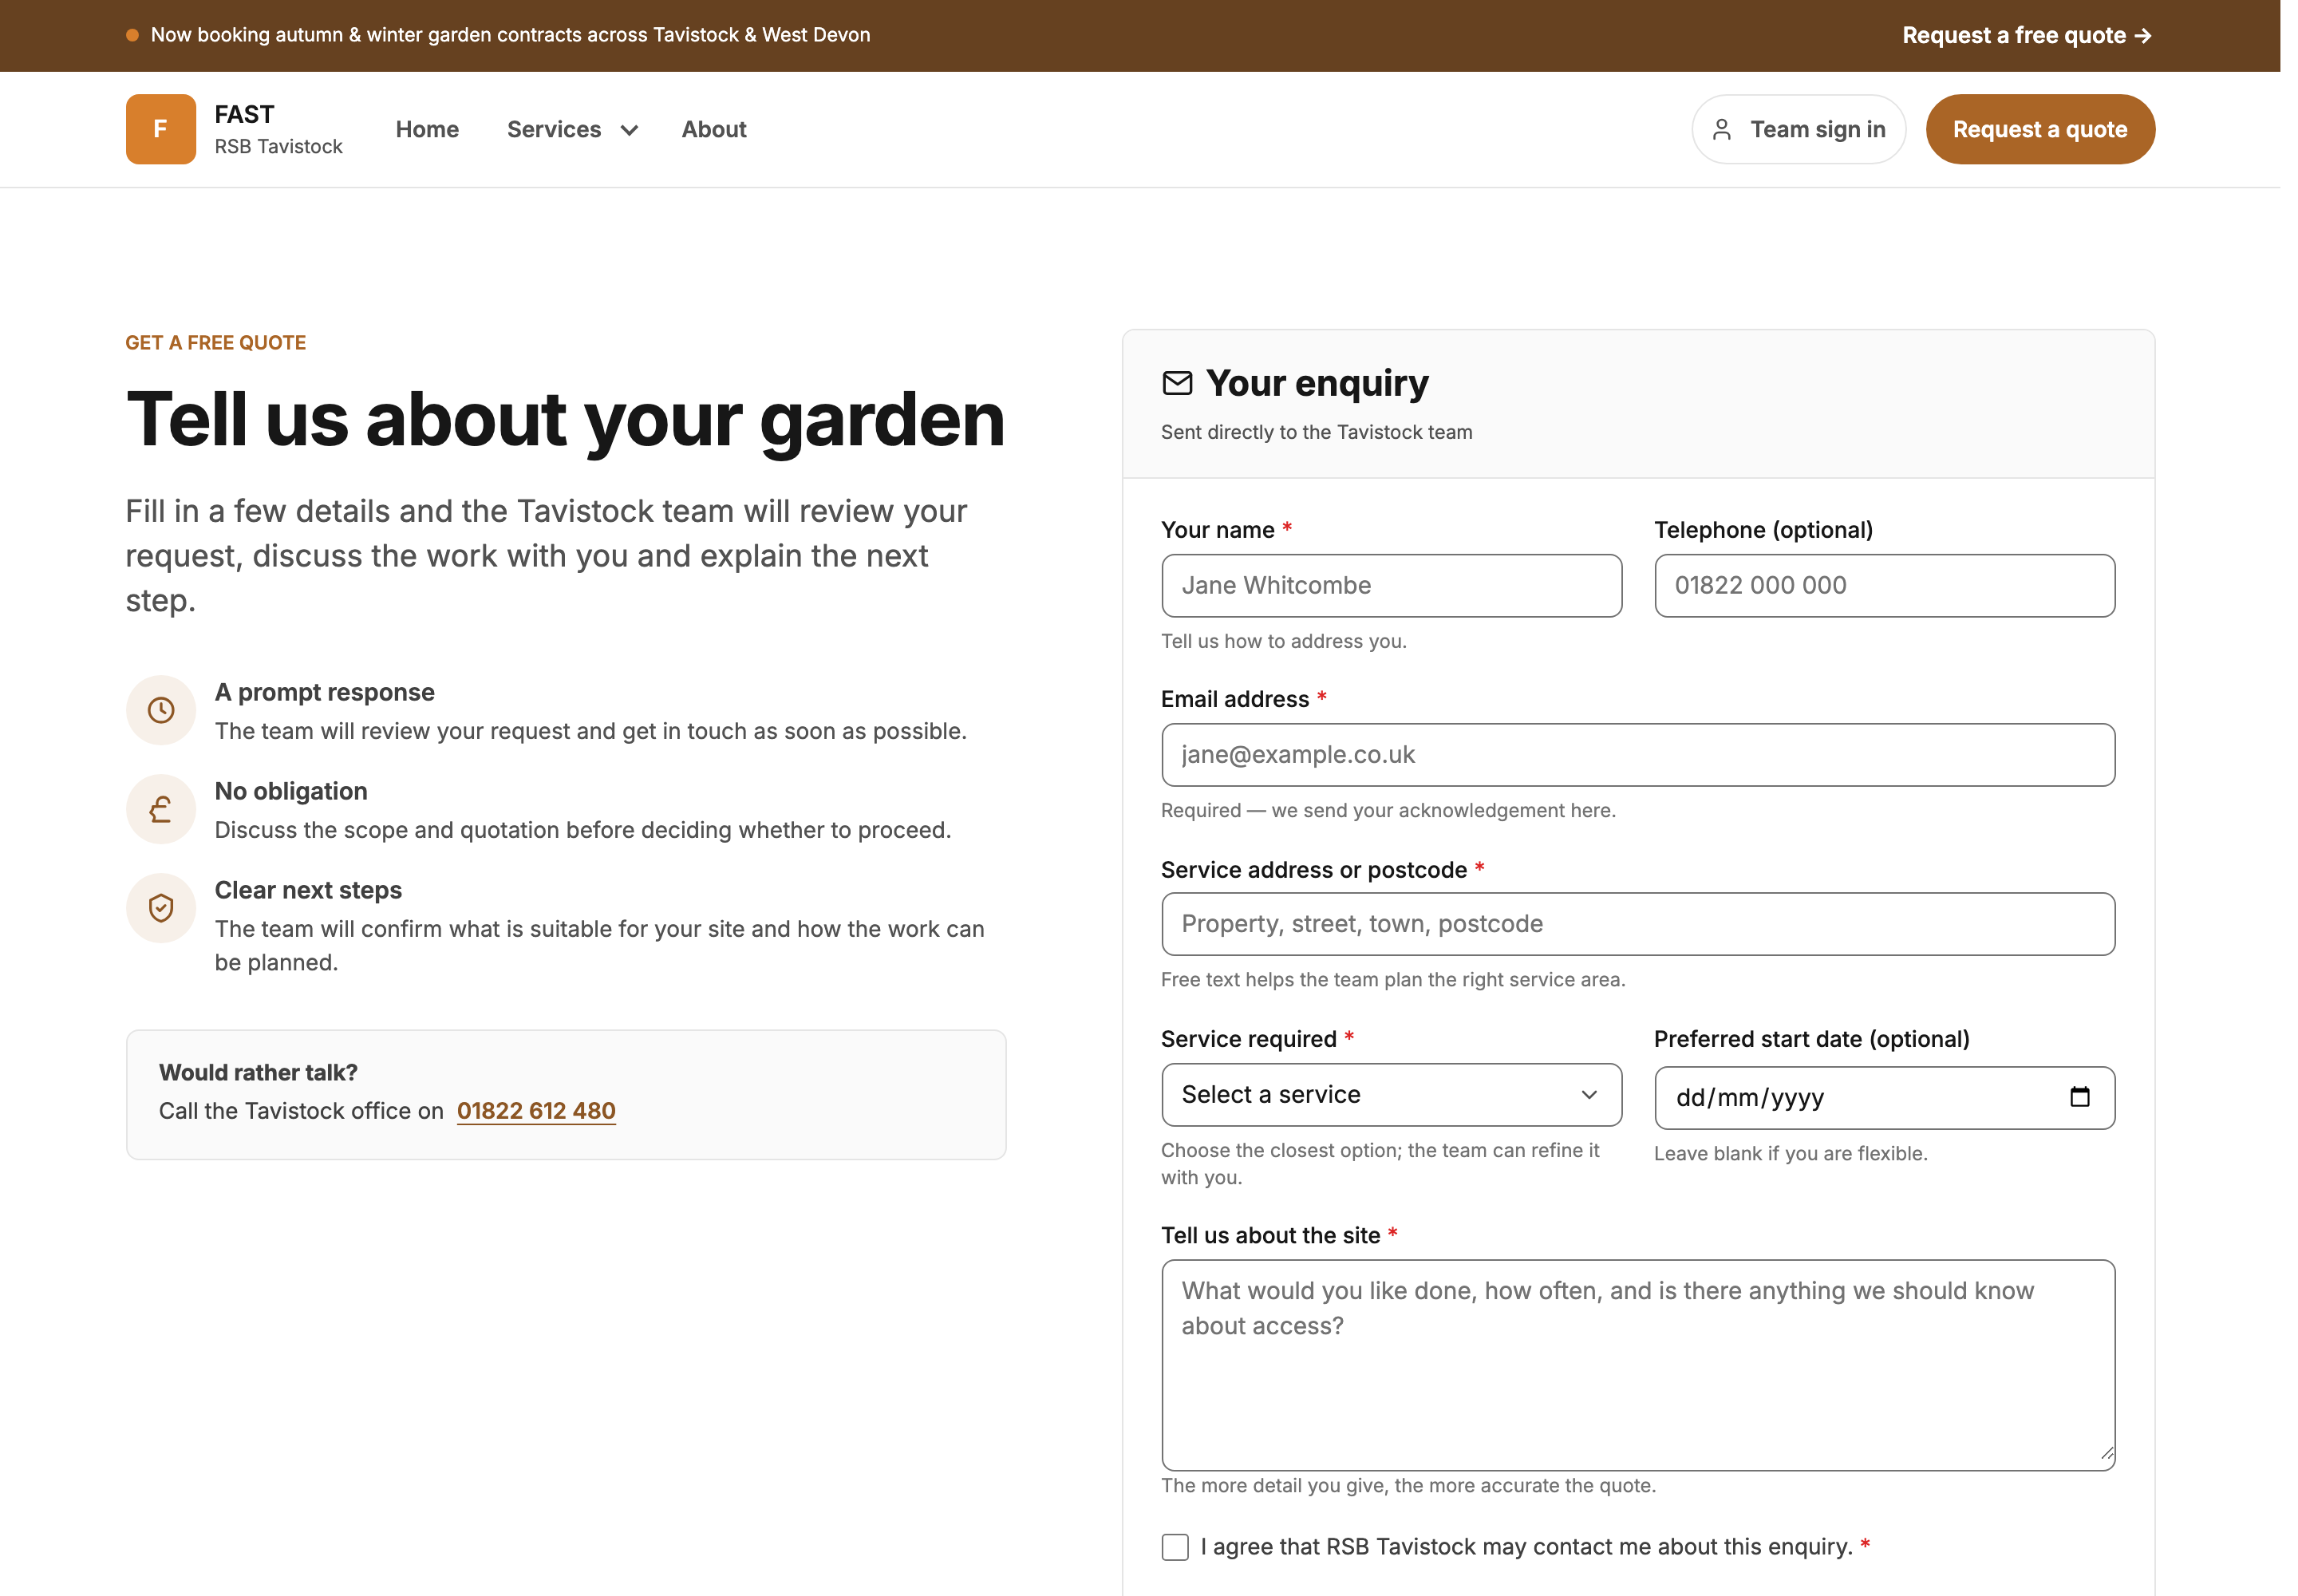The height and width of the screenshot is (1596, 2298).
Task: Click the Now booking autumn & winter announcement text
Action: click(x=510, y=35)
